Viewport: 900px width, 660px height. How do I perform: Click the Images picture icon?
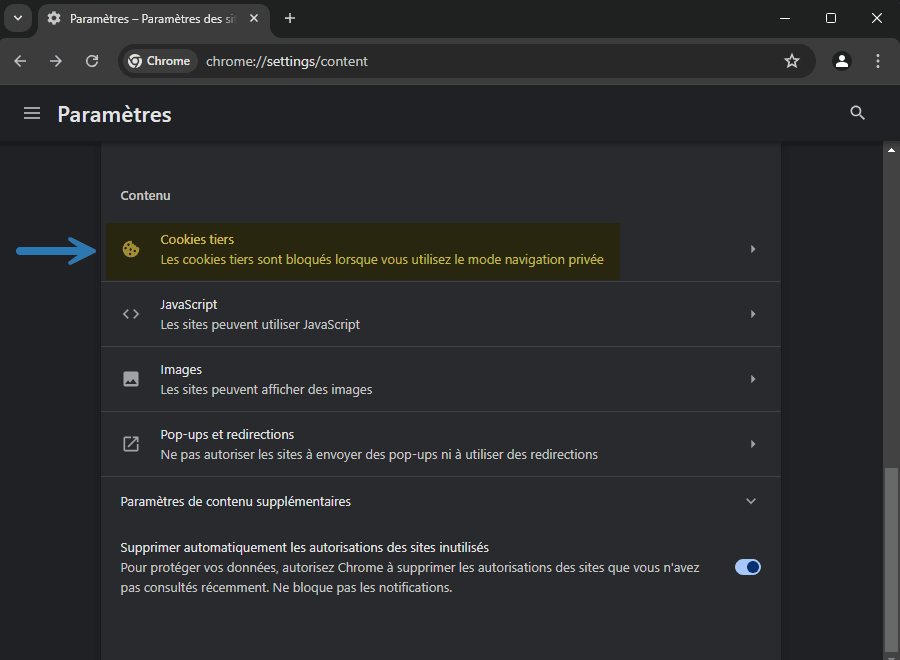131,379
